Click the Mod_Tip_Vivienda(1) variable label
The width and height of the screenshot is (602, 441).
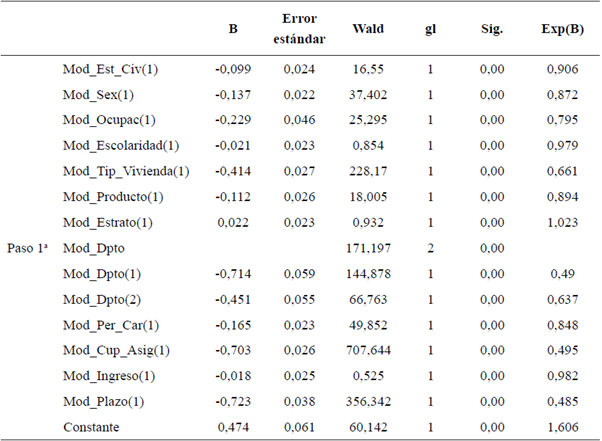[126, 171]
